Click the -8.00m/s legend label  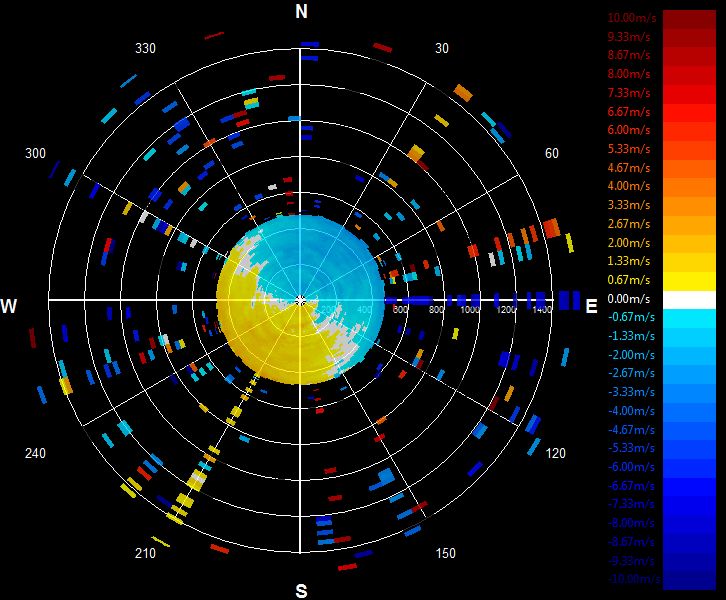coord(631,523)
